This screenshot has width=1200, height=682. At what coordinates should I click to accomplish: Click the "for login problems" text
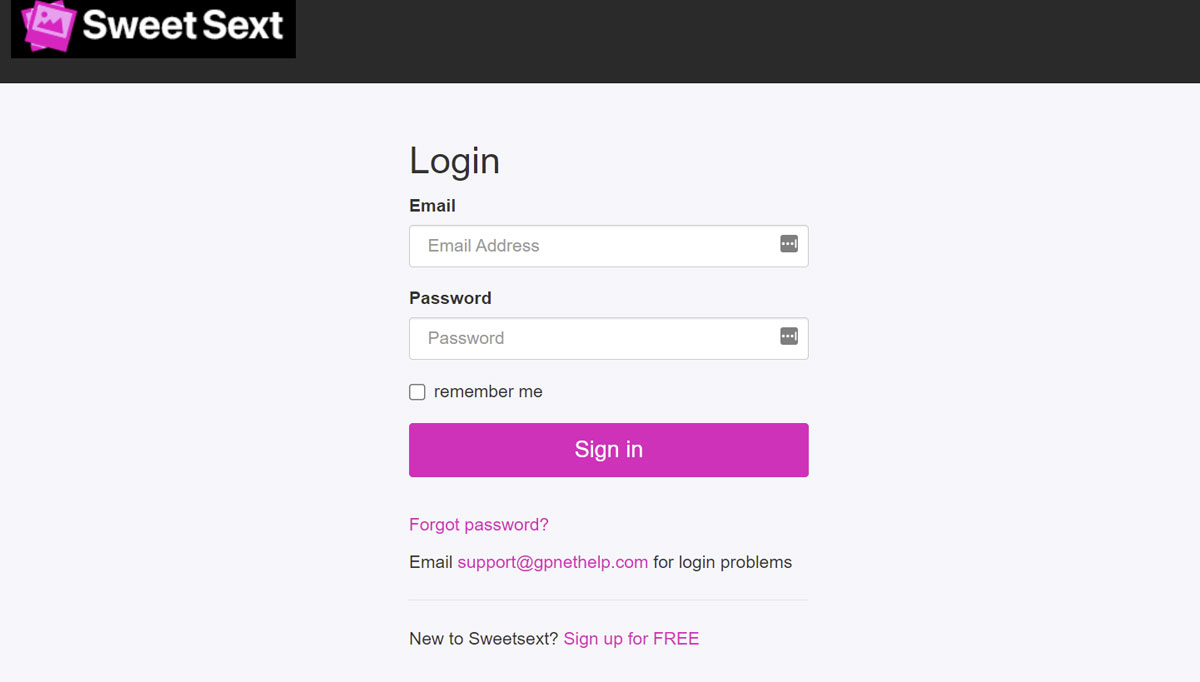pos(722,562)
